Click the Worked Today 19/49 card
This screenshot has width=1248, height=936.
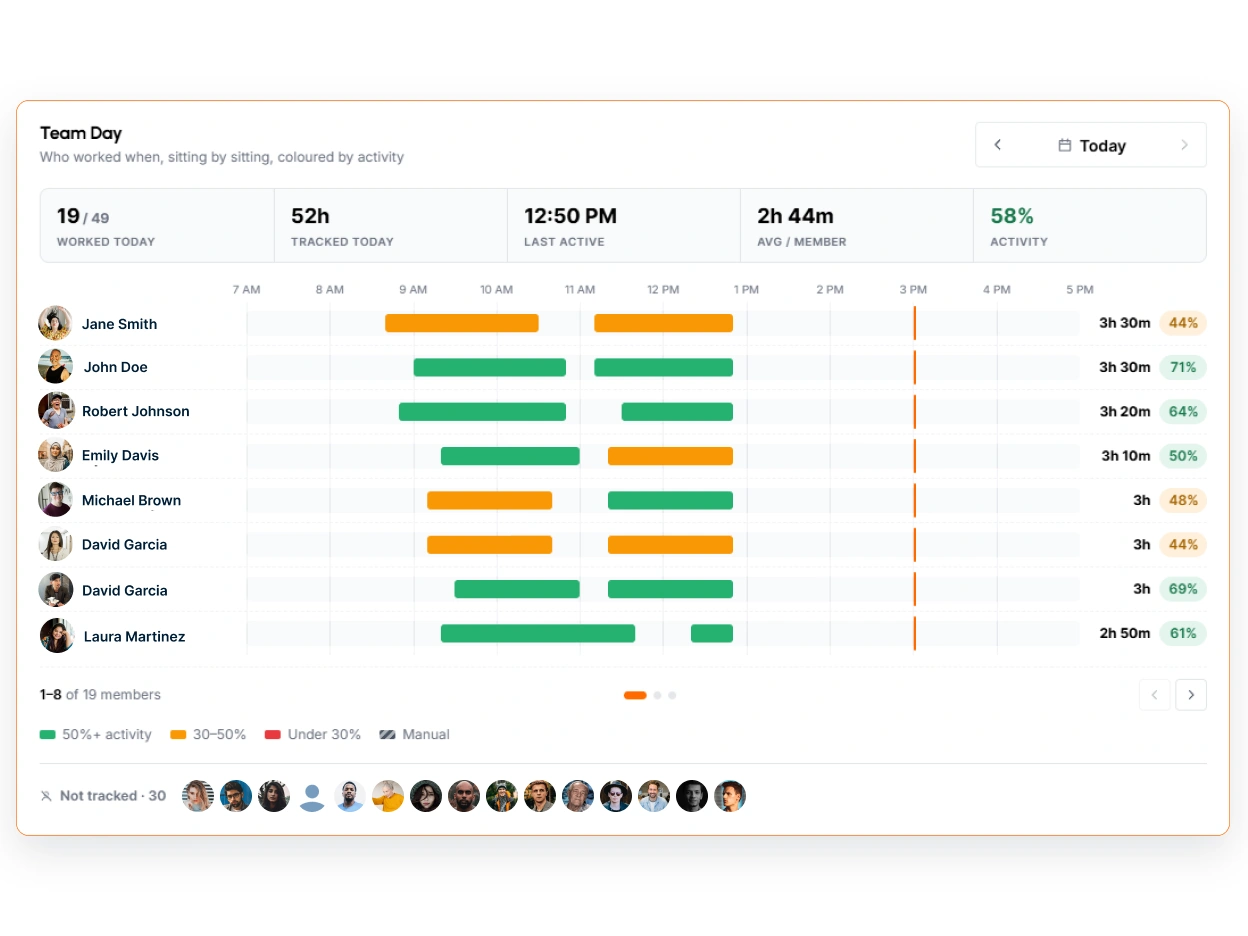point(157,226)
